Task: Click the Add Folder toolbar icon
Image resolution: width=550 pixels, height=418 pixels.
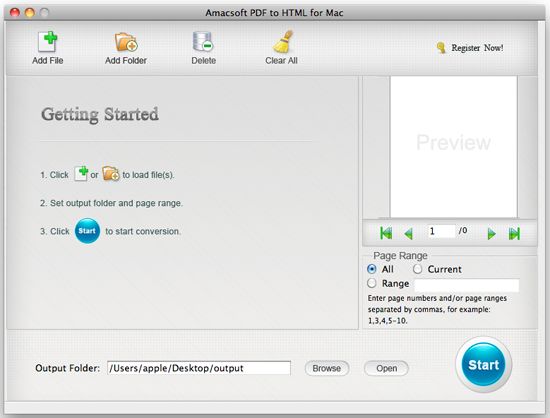Action: tap(126, 42)
